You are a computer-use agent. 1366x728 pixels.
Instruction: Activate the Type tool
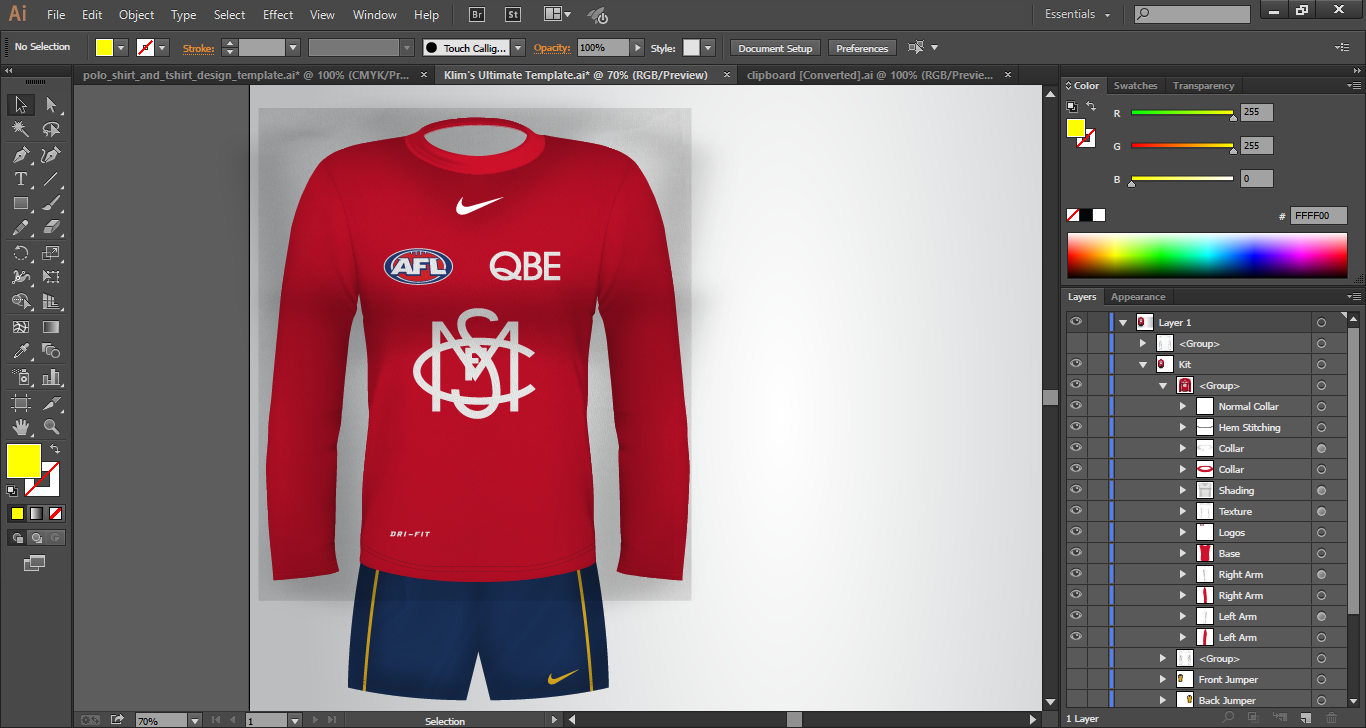[x=20, y=179]
